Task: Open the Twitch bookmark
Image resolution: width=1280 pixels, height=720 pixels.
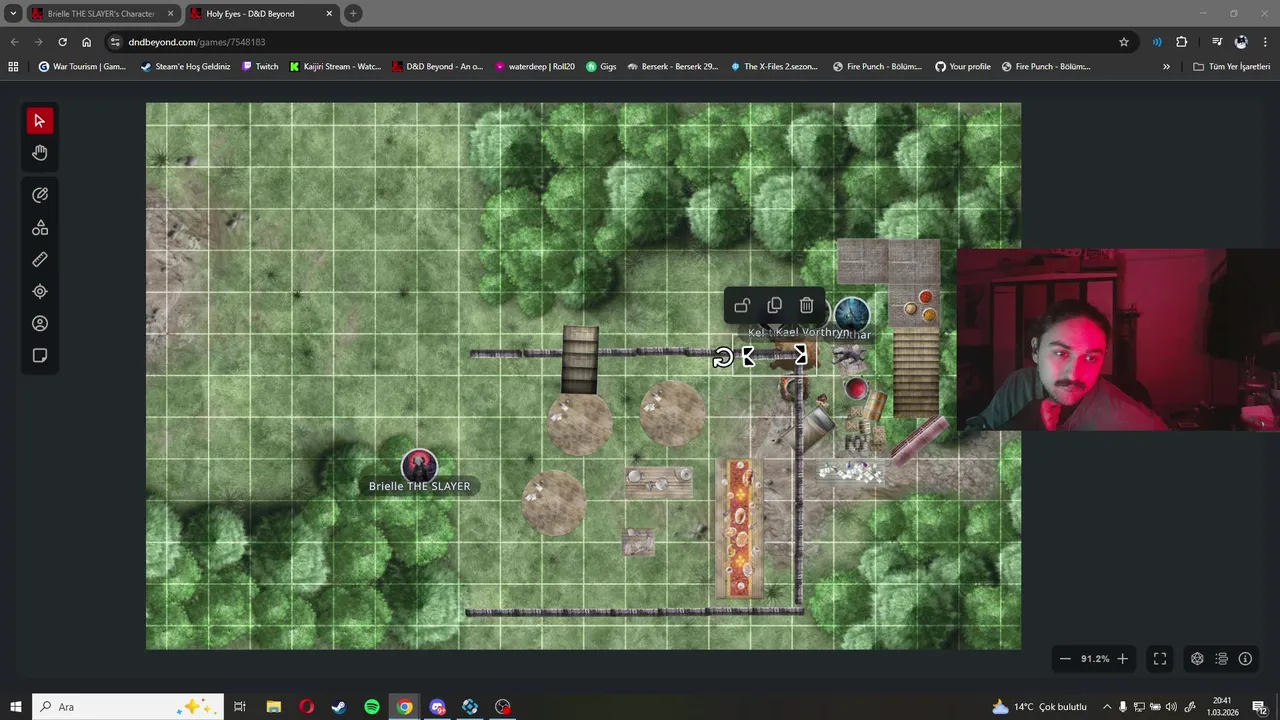Action: coord(260,67)
